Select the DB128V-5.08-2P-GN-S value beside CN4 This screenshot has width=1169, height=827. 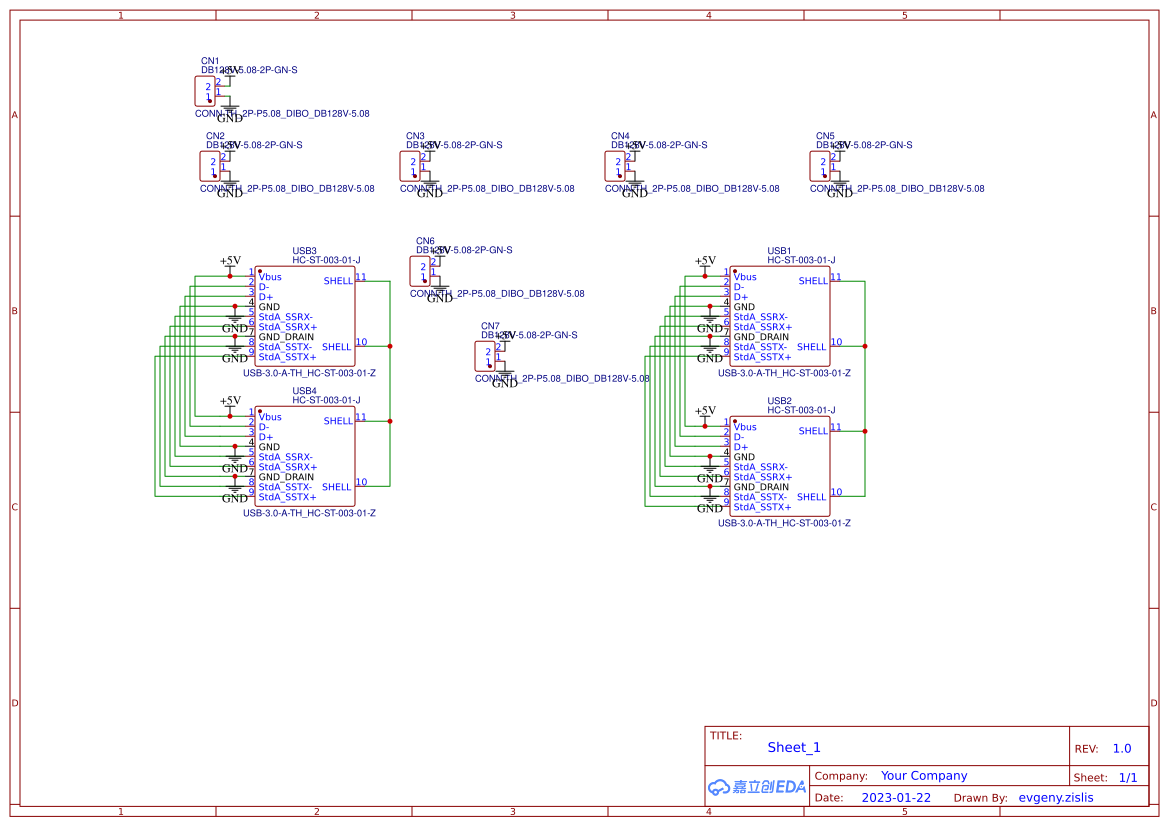[x=659, y=145]
